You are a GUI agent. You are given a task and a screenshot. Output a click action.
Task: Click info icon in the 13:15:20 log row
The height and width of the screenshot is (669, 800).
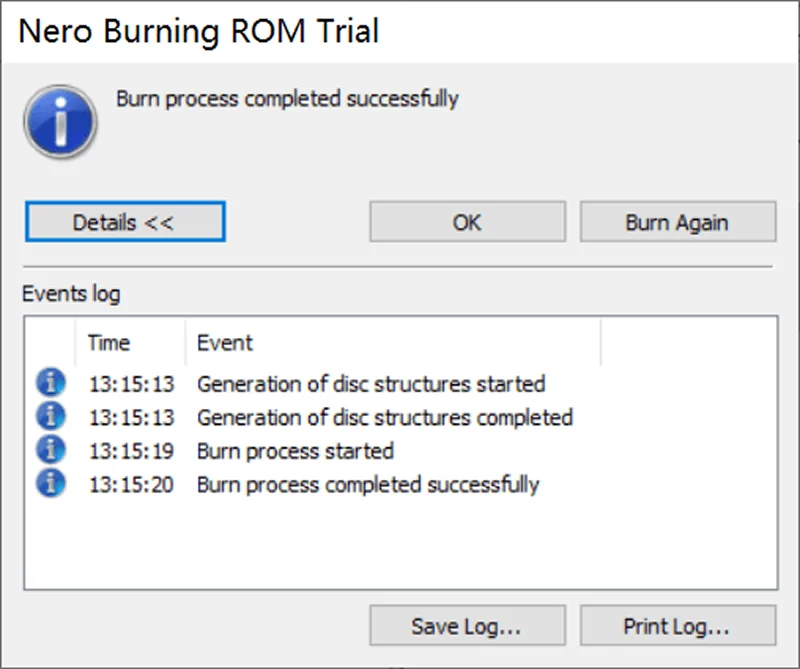[x=51, y=484]
